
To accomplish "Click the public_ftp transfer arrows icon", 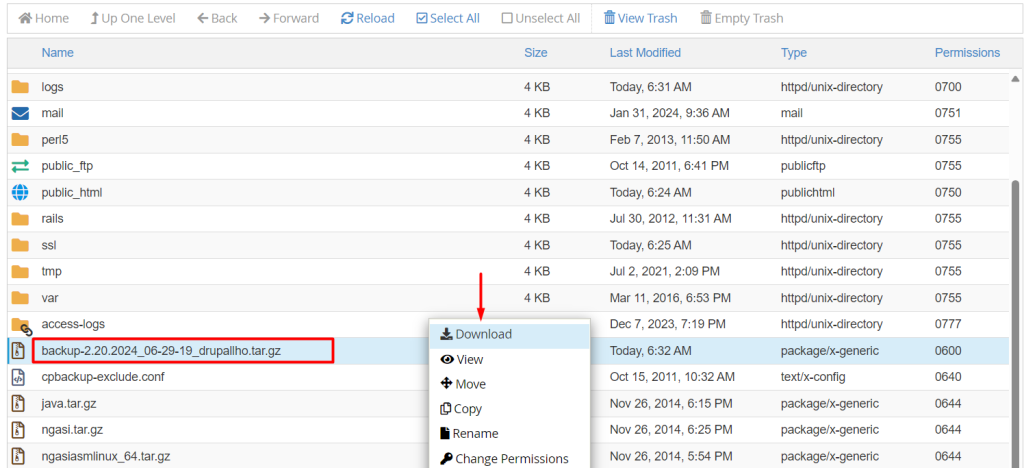I will tap(20, 166).
